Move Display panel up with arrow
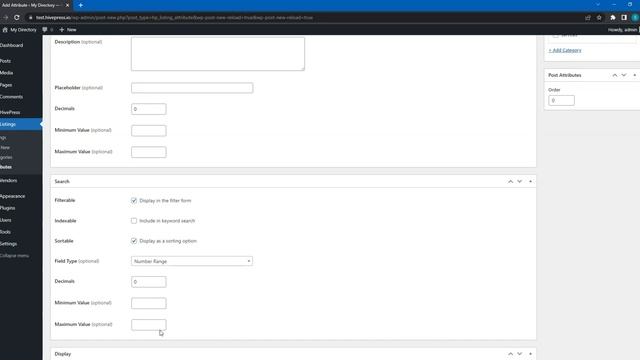The image size is (640, 360). (510, 354)
